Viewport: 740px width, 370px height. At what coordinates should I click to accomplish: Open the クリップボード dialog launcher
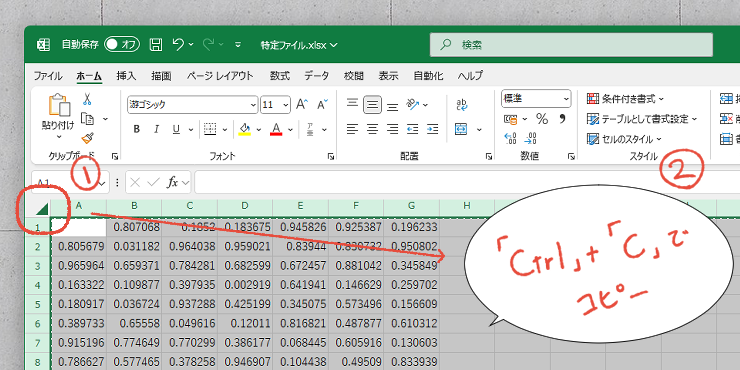pyautogui.click(x=115, y=156)
